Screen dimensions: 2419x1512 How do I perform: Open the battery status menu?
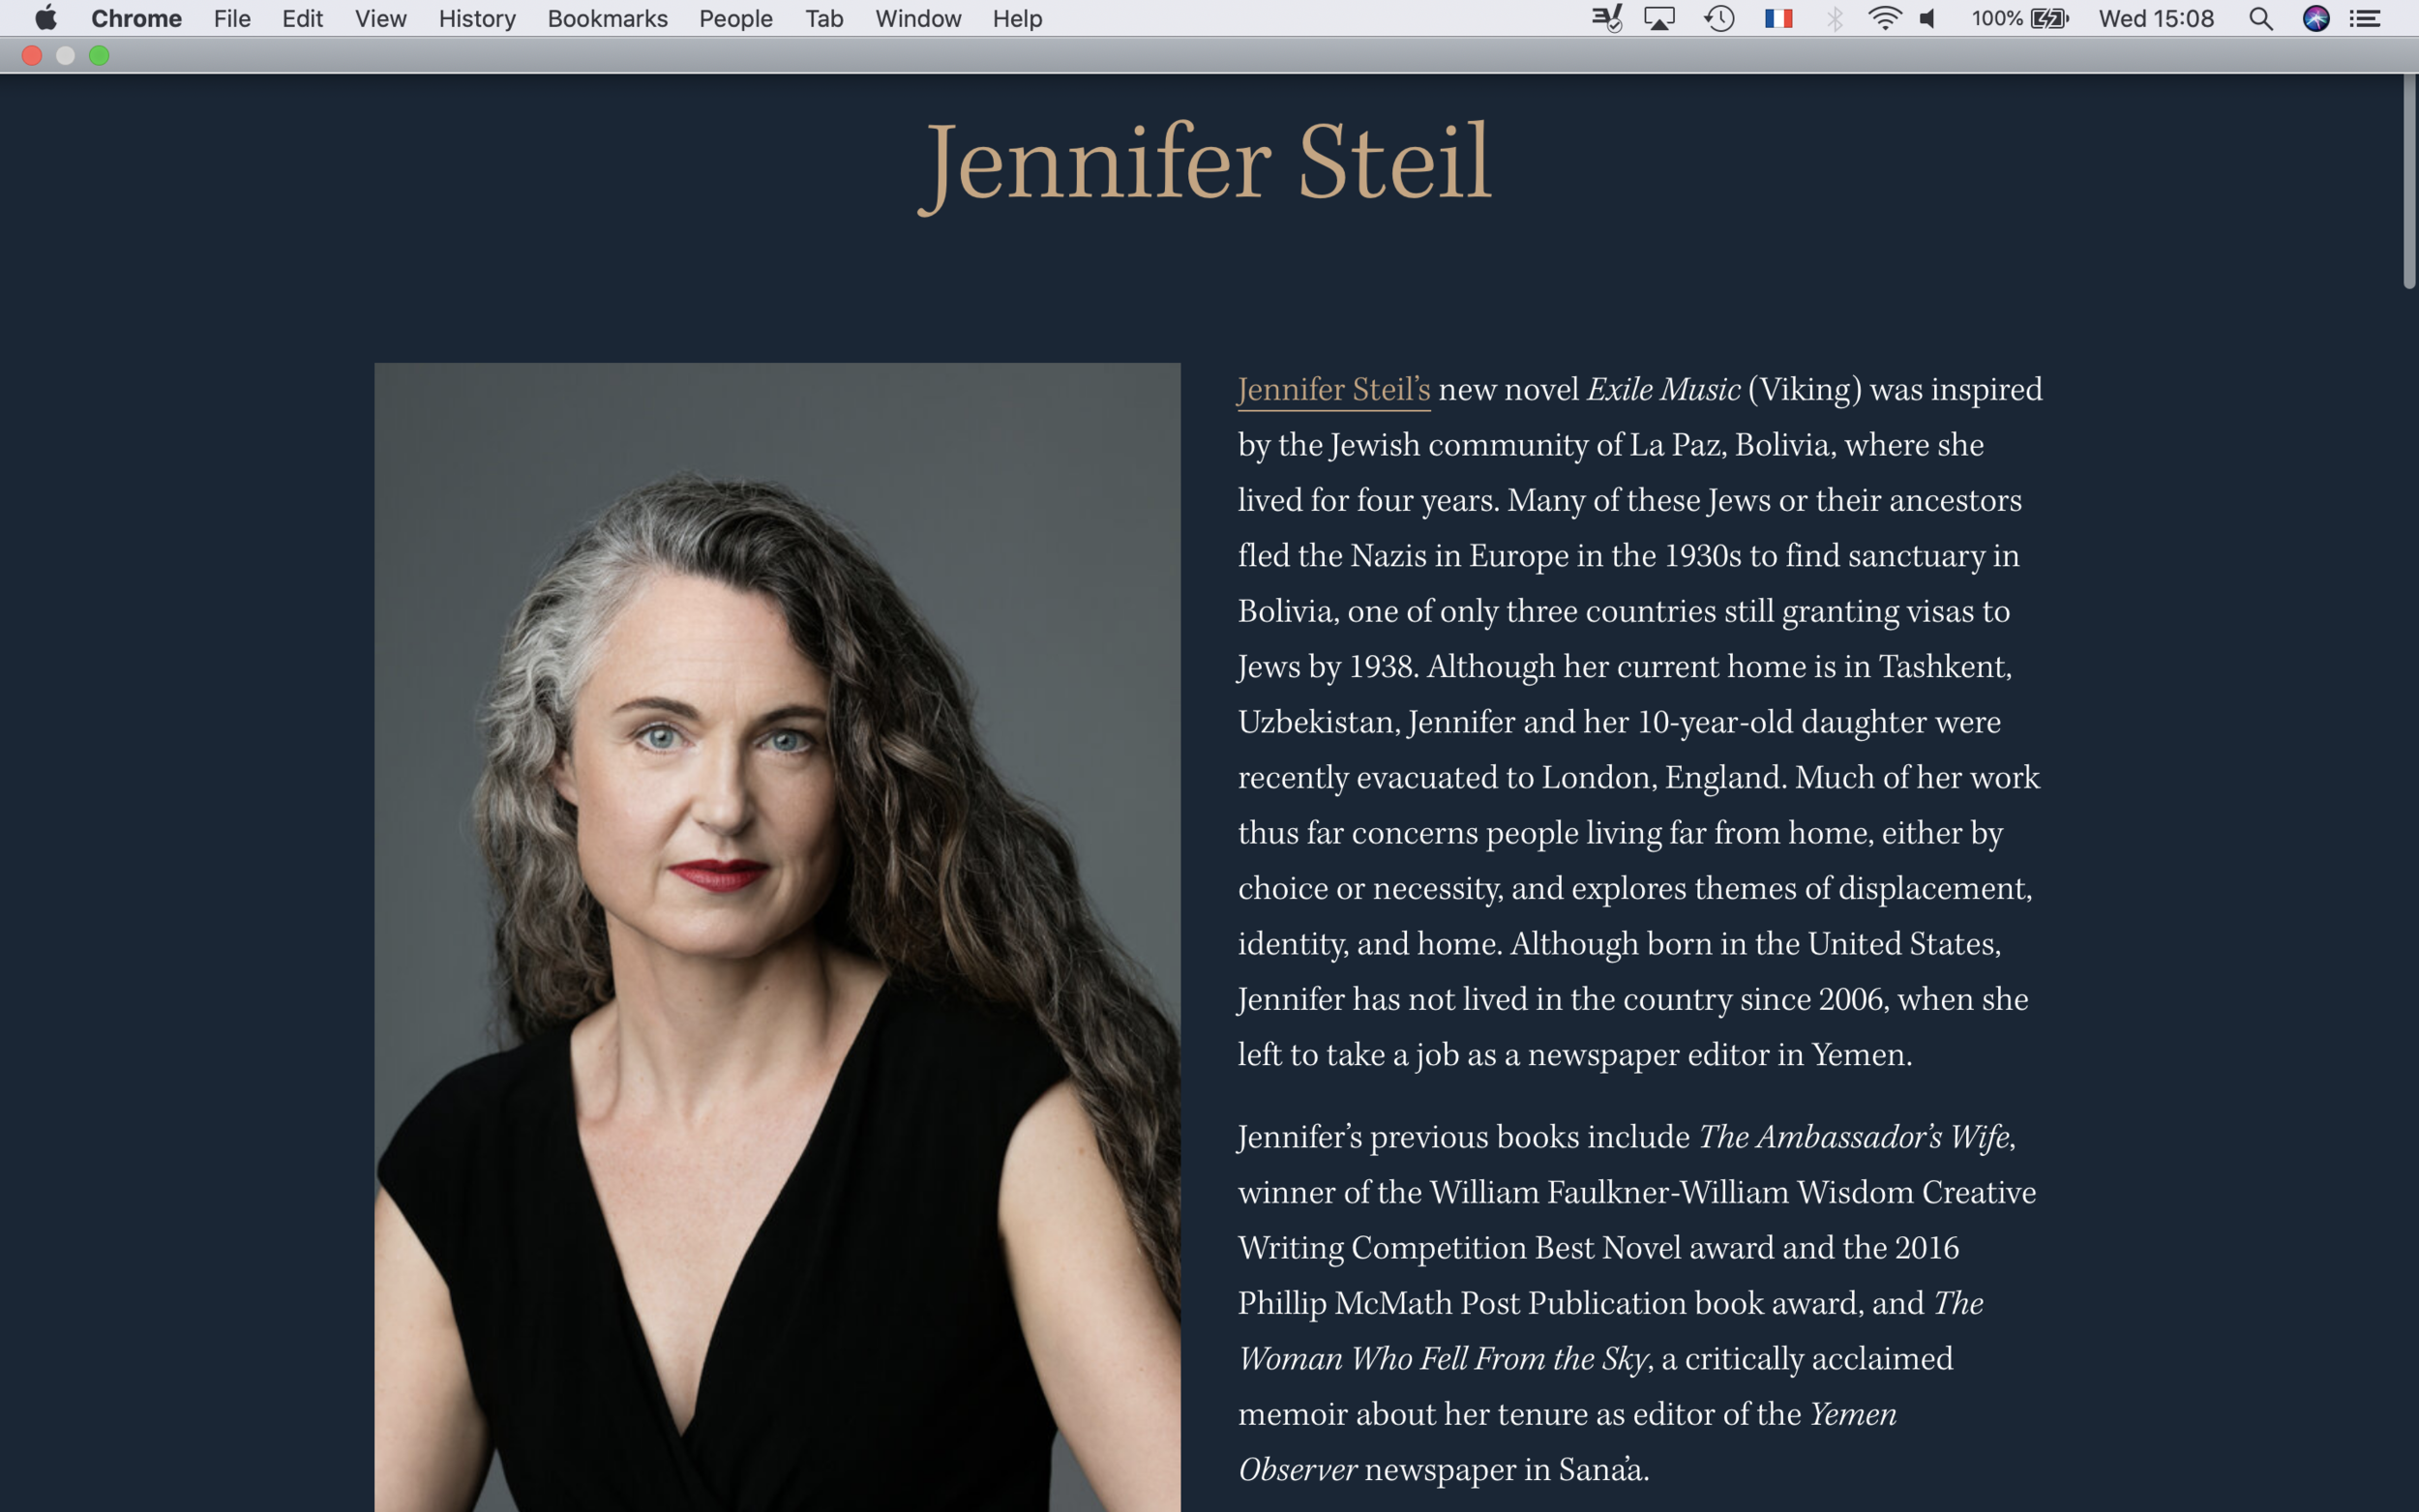point(2019,18)
